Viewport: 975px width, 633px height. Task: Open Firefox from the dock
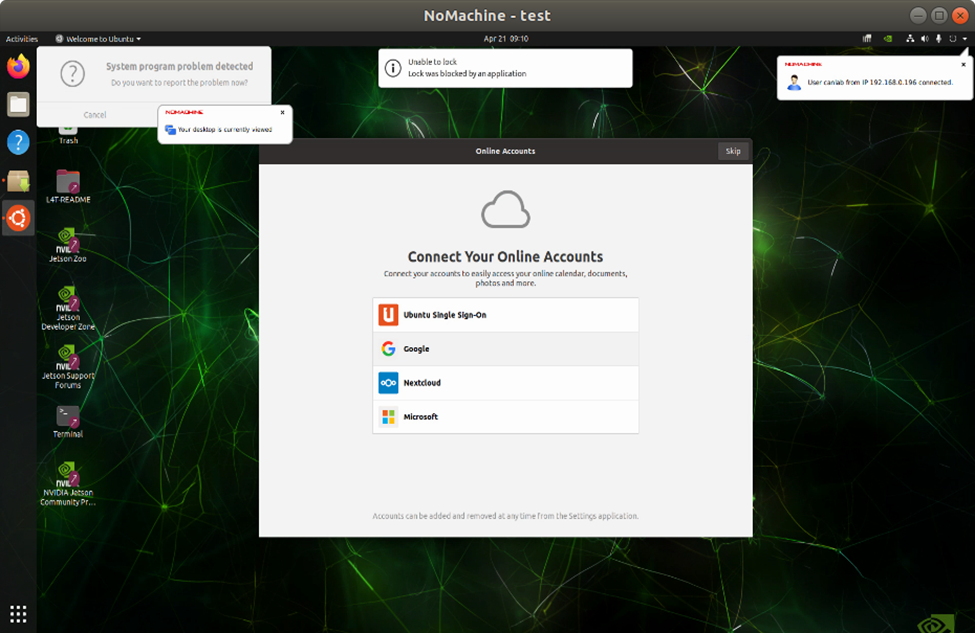[18, 66]
